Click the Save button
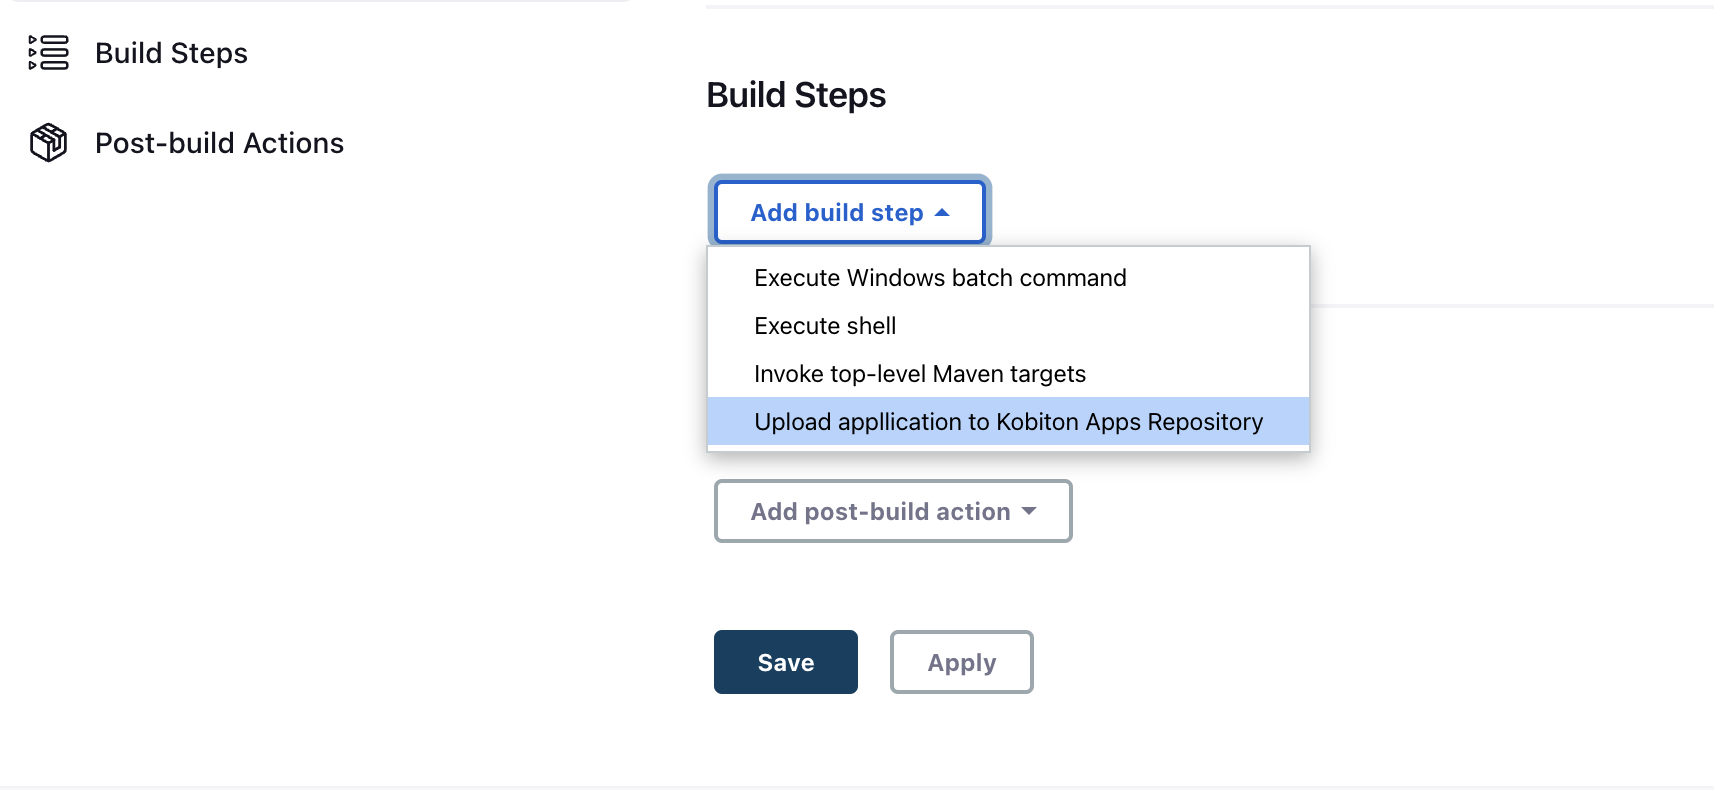The width and height of the screenshot is (1714, 790). [x=785, y=662]
